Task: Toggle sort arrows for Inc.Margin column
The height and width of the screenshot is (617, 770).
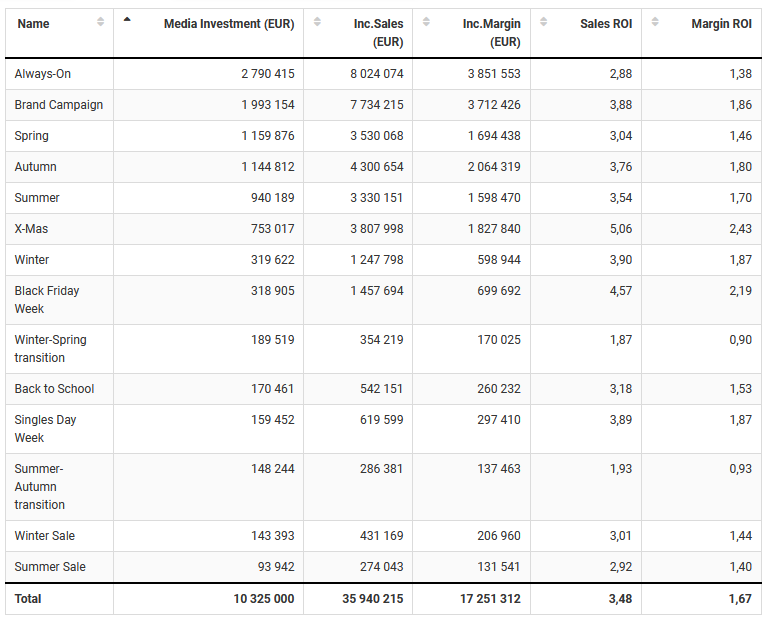Action: point(426,22)
